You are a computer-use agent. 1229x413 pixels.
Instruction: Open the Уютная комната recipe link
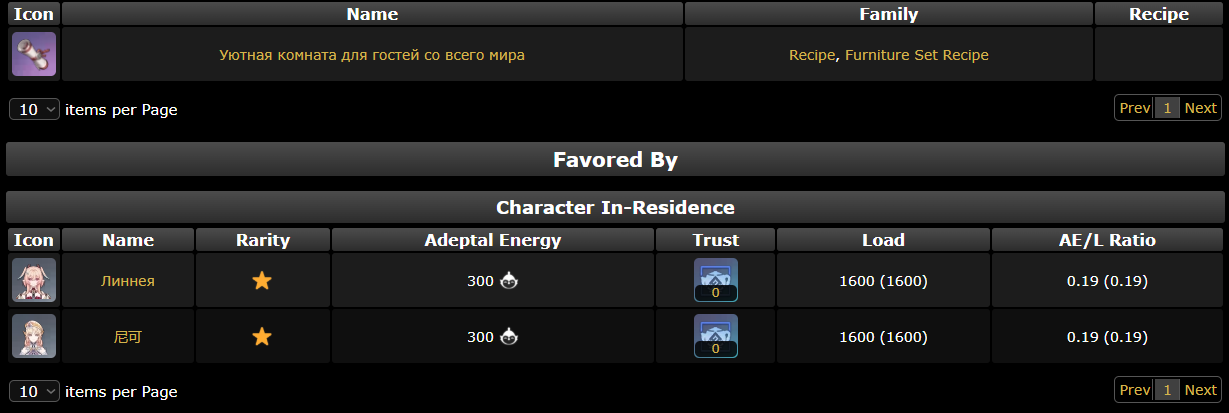[x=372, y=55]
